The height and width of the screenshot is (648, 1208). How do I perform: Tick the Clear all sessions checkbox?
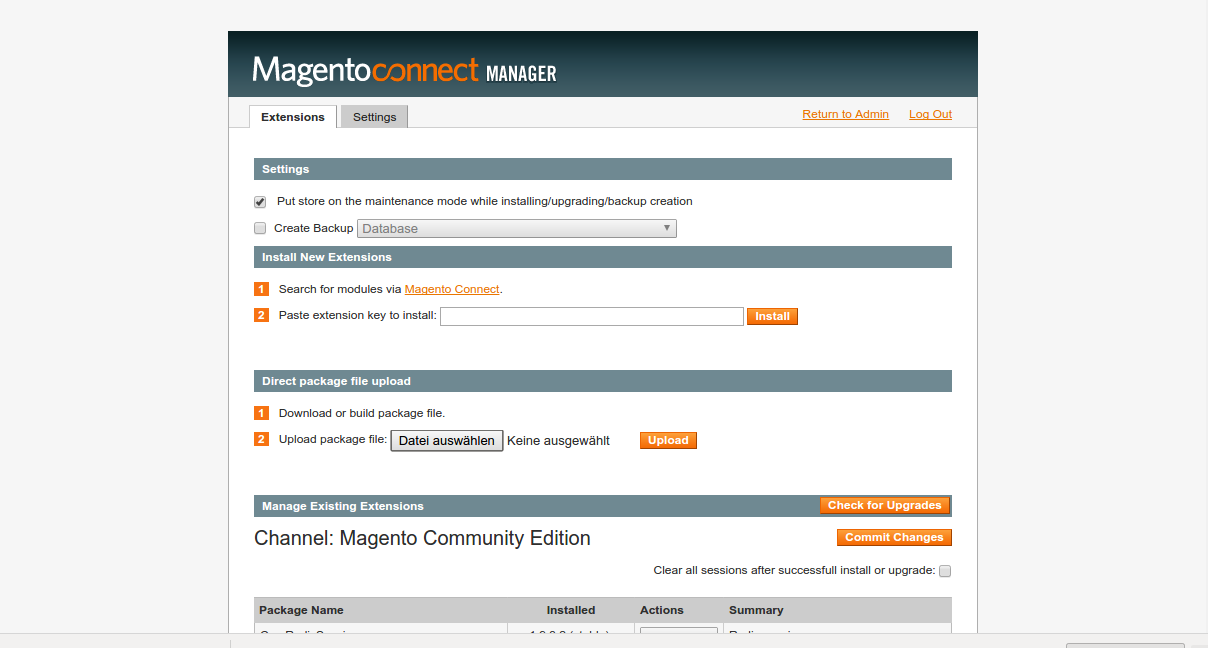click(945, 571)
